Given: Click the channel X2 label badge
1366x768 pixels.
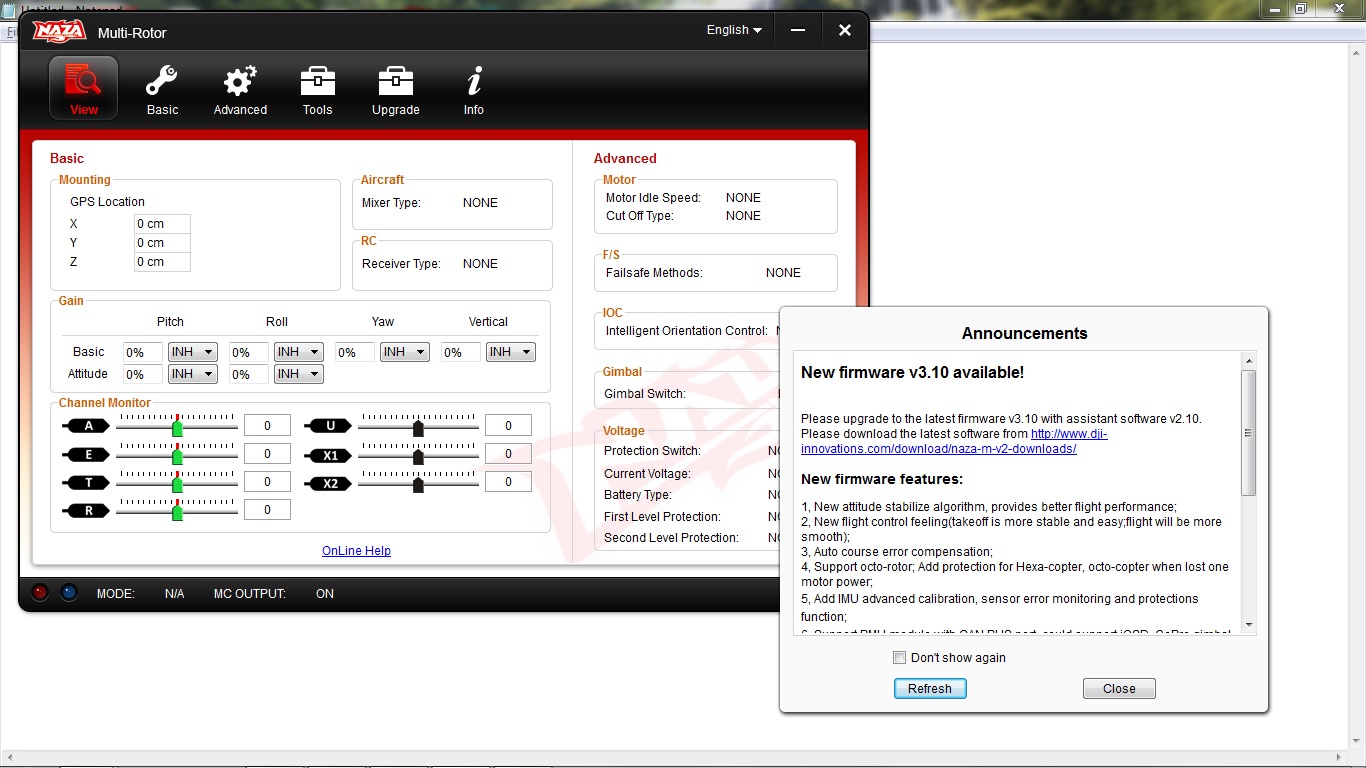Looking at the screenshot, I should point(329,484).
